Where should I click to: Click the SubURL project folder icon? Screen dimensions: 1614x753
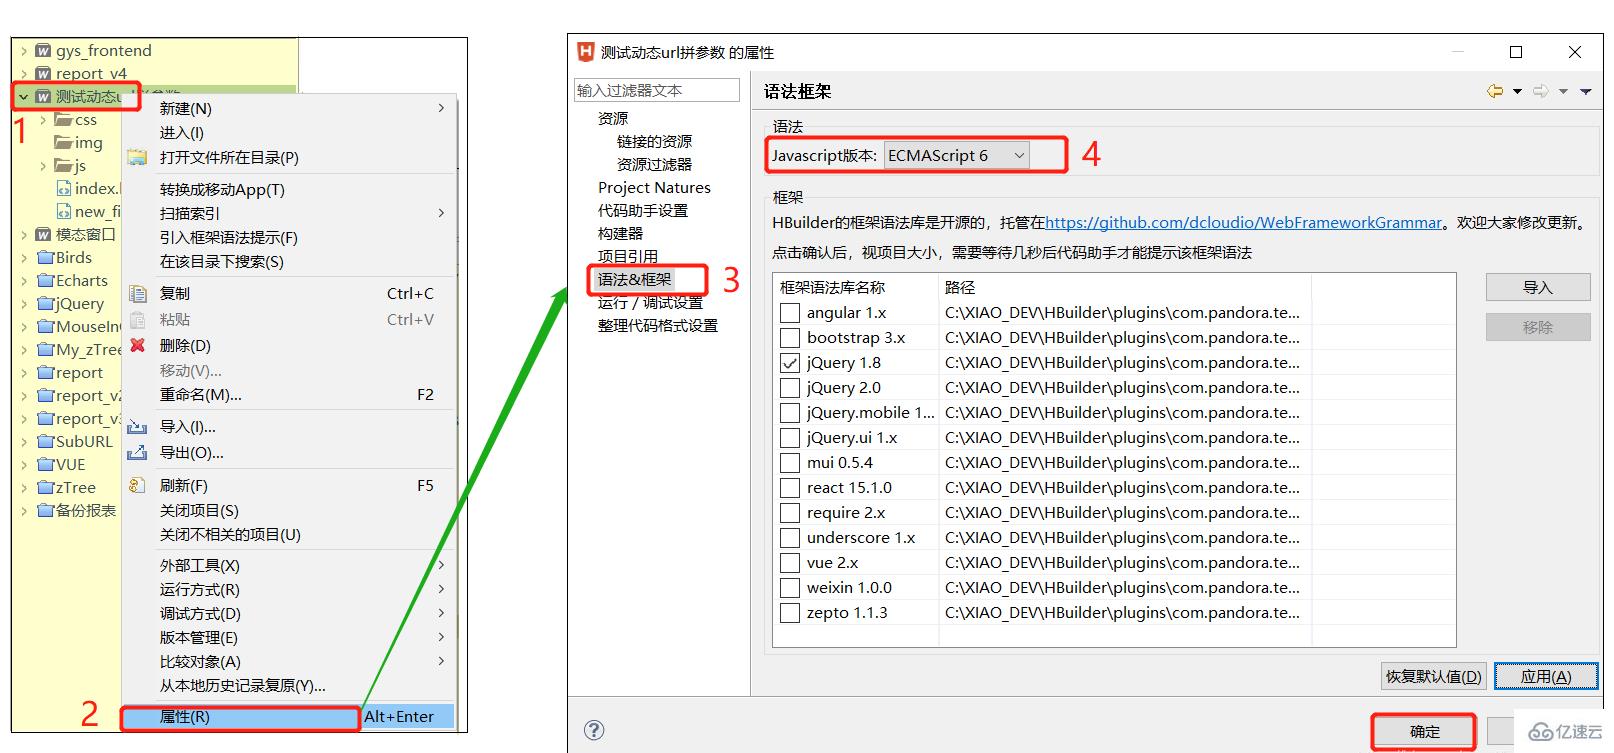click(x=45, y=442)
